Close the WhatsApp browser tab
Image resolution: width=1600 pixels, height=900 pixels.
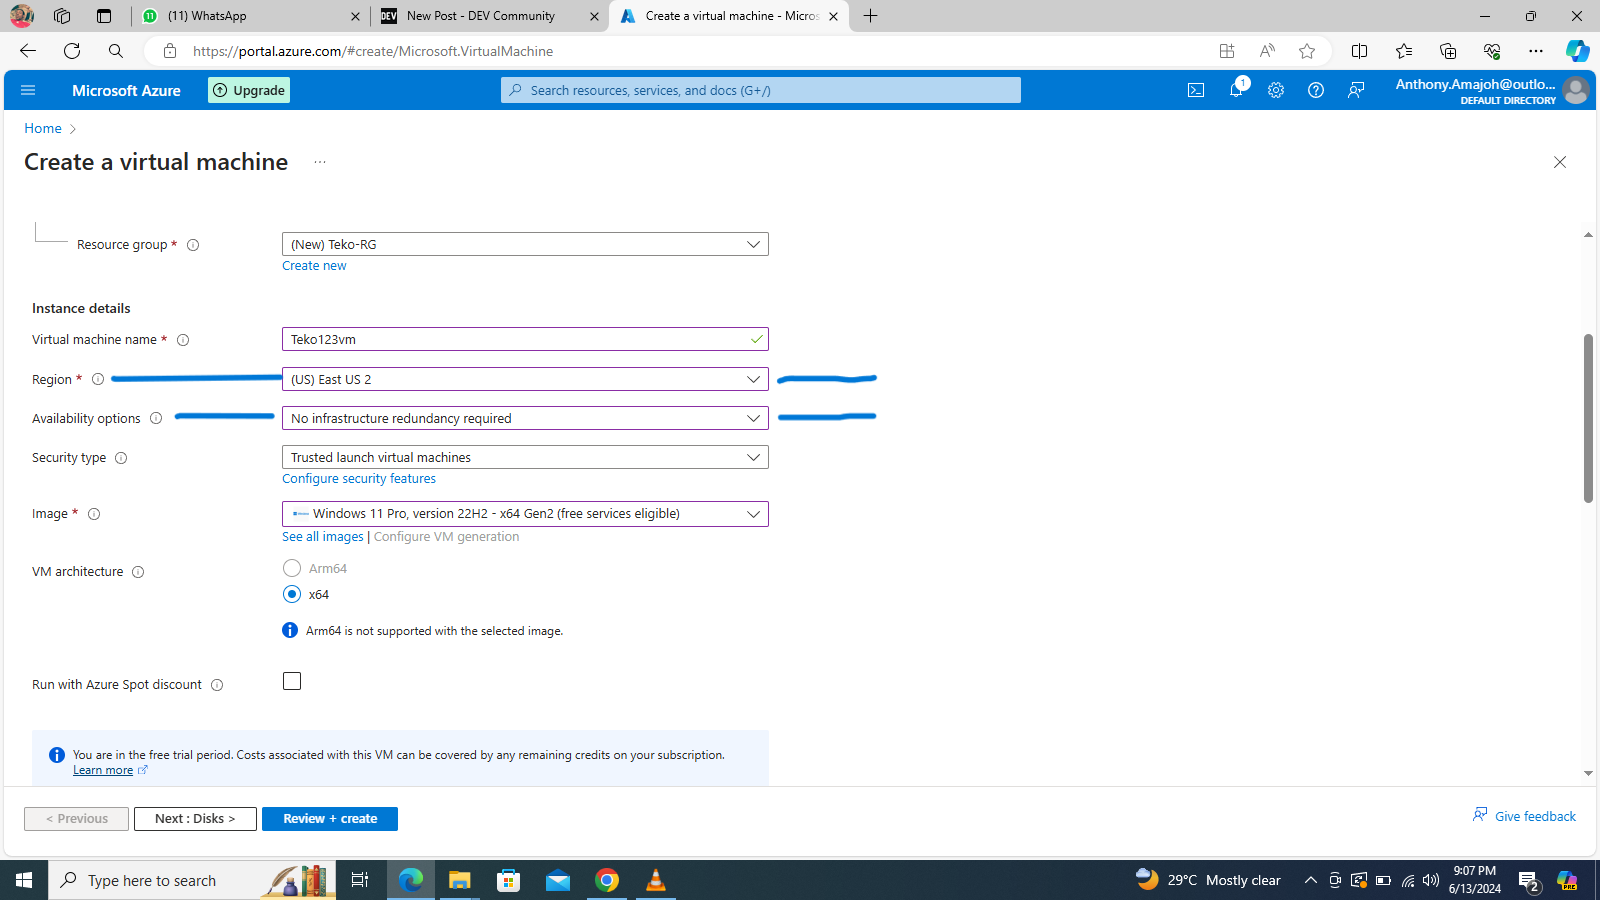coord(355,16)
